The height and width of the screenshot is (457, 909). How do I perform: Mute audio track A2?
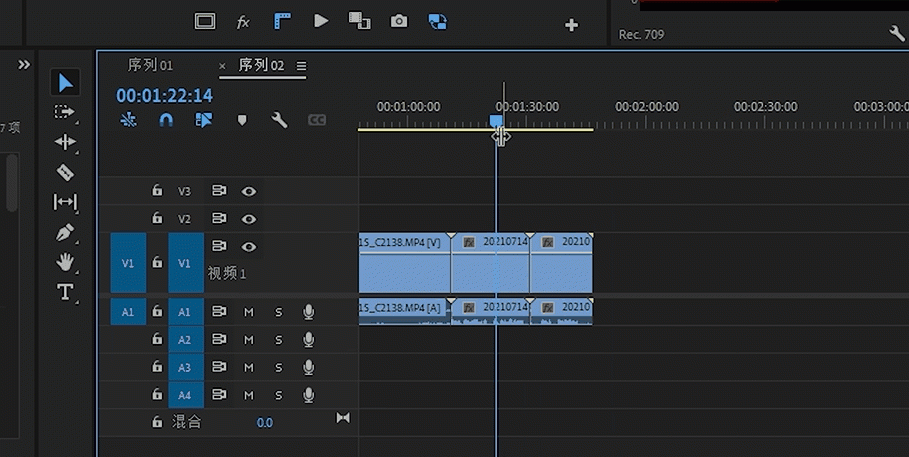(249, 340)
